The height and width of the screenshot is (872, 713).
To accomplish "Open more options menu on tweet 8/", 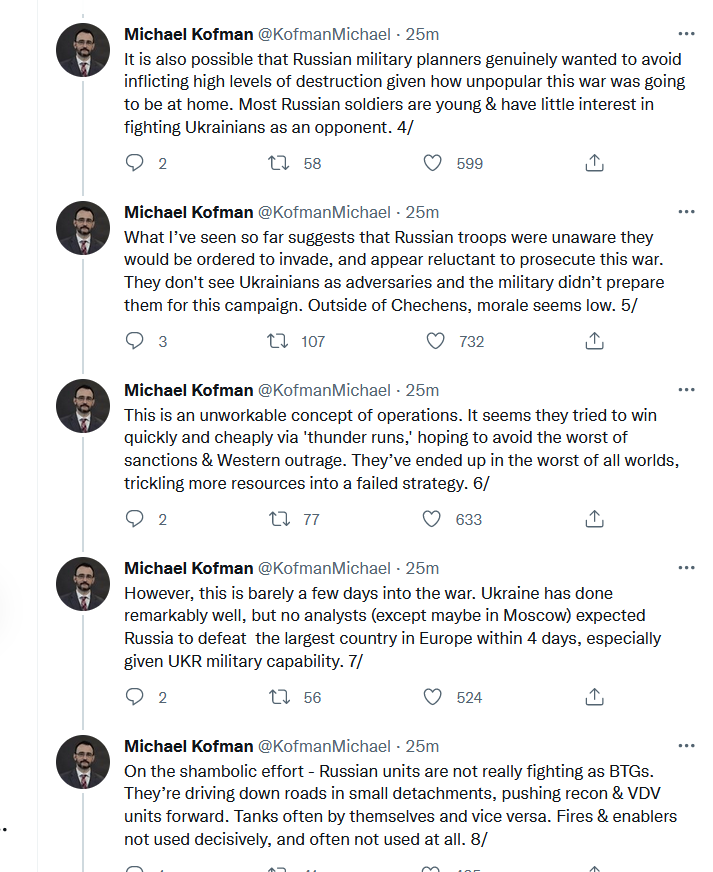I will click(x=686, y=746).
